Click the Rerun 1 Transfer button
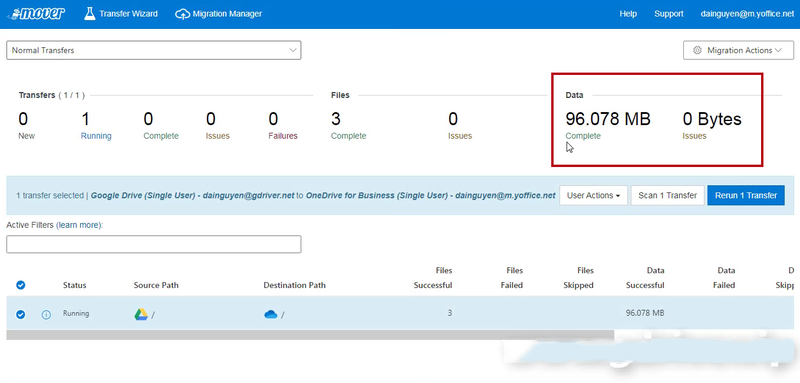Image resolution: width=800 pixels, height=383 pixels. pos(746,195)
